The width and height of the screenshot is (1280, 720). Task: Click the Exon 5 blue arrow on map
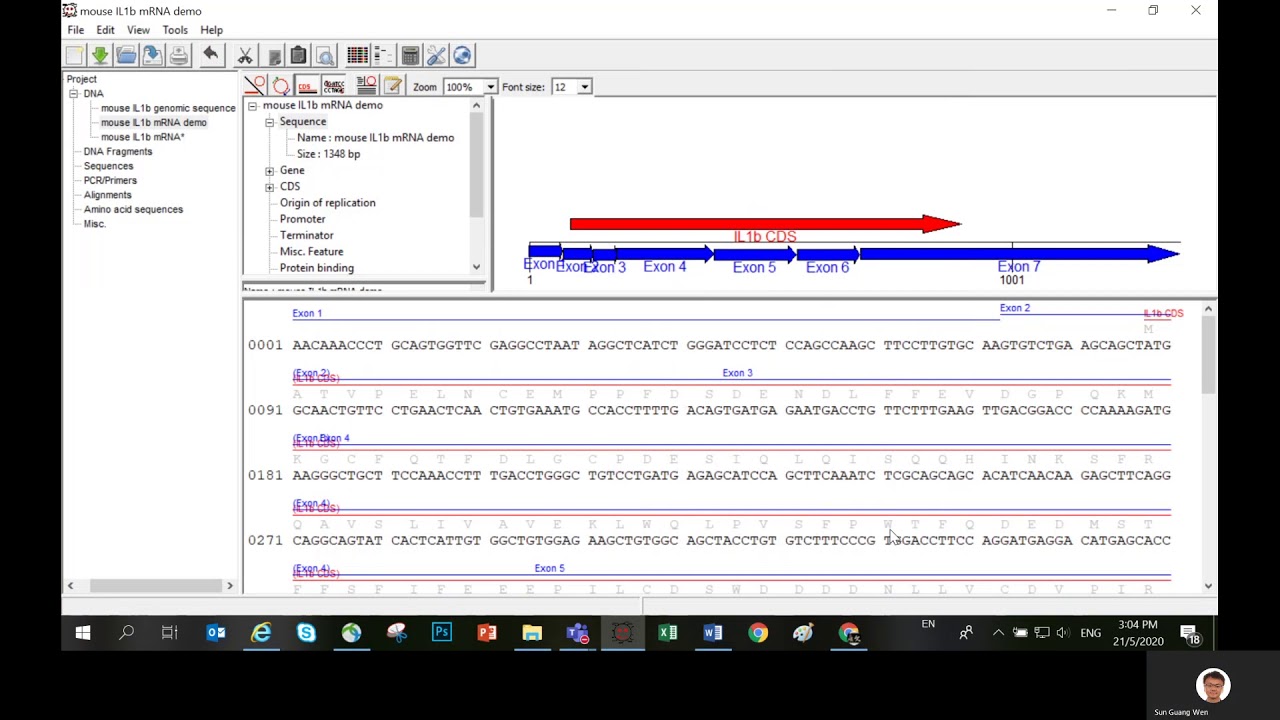point(754,254)
